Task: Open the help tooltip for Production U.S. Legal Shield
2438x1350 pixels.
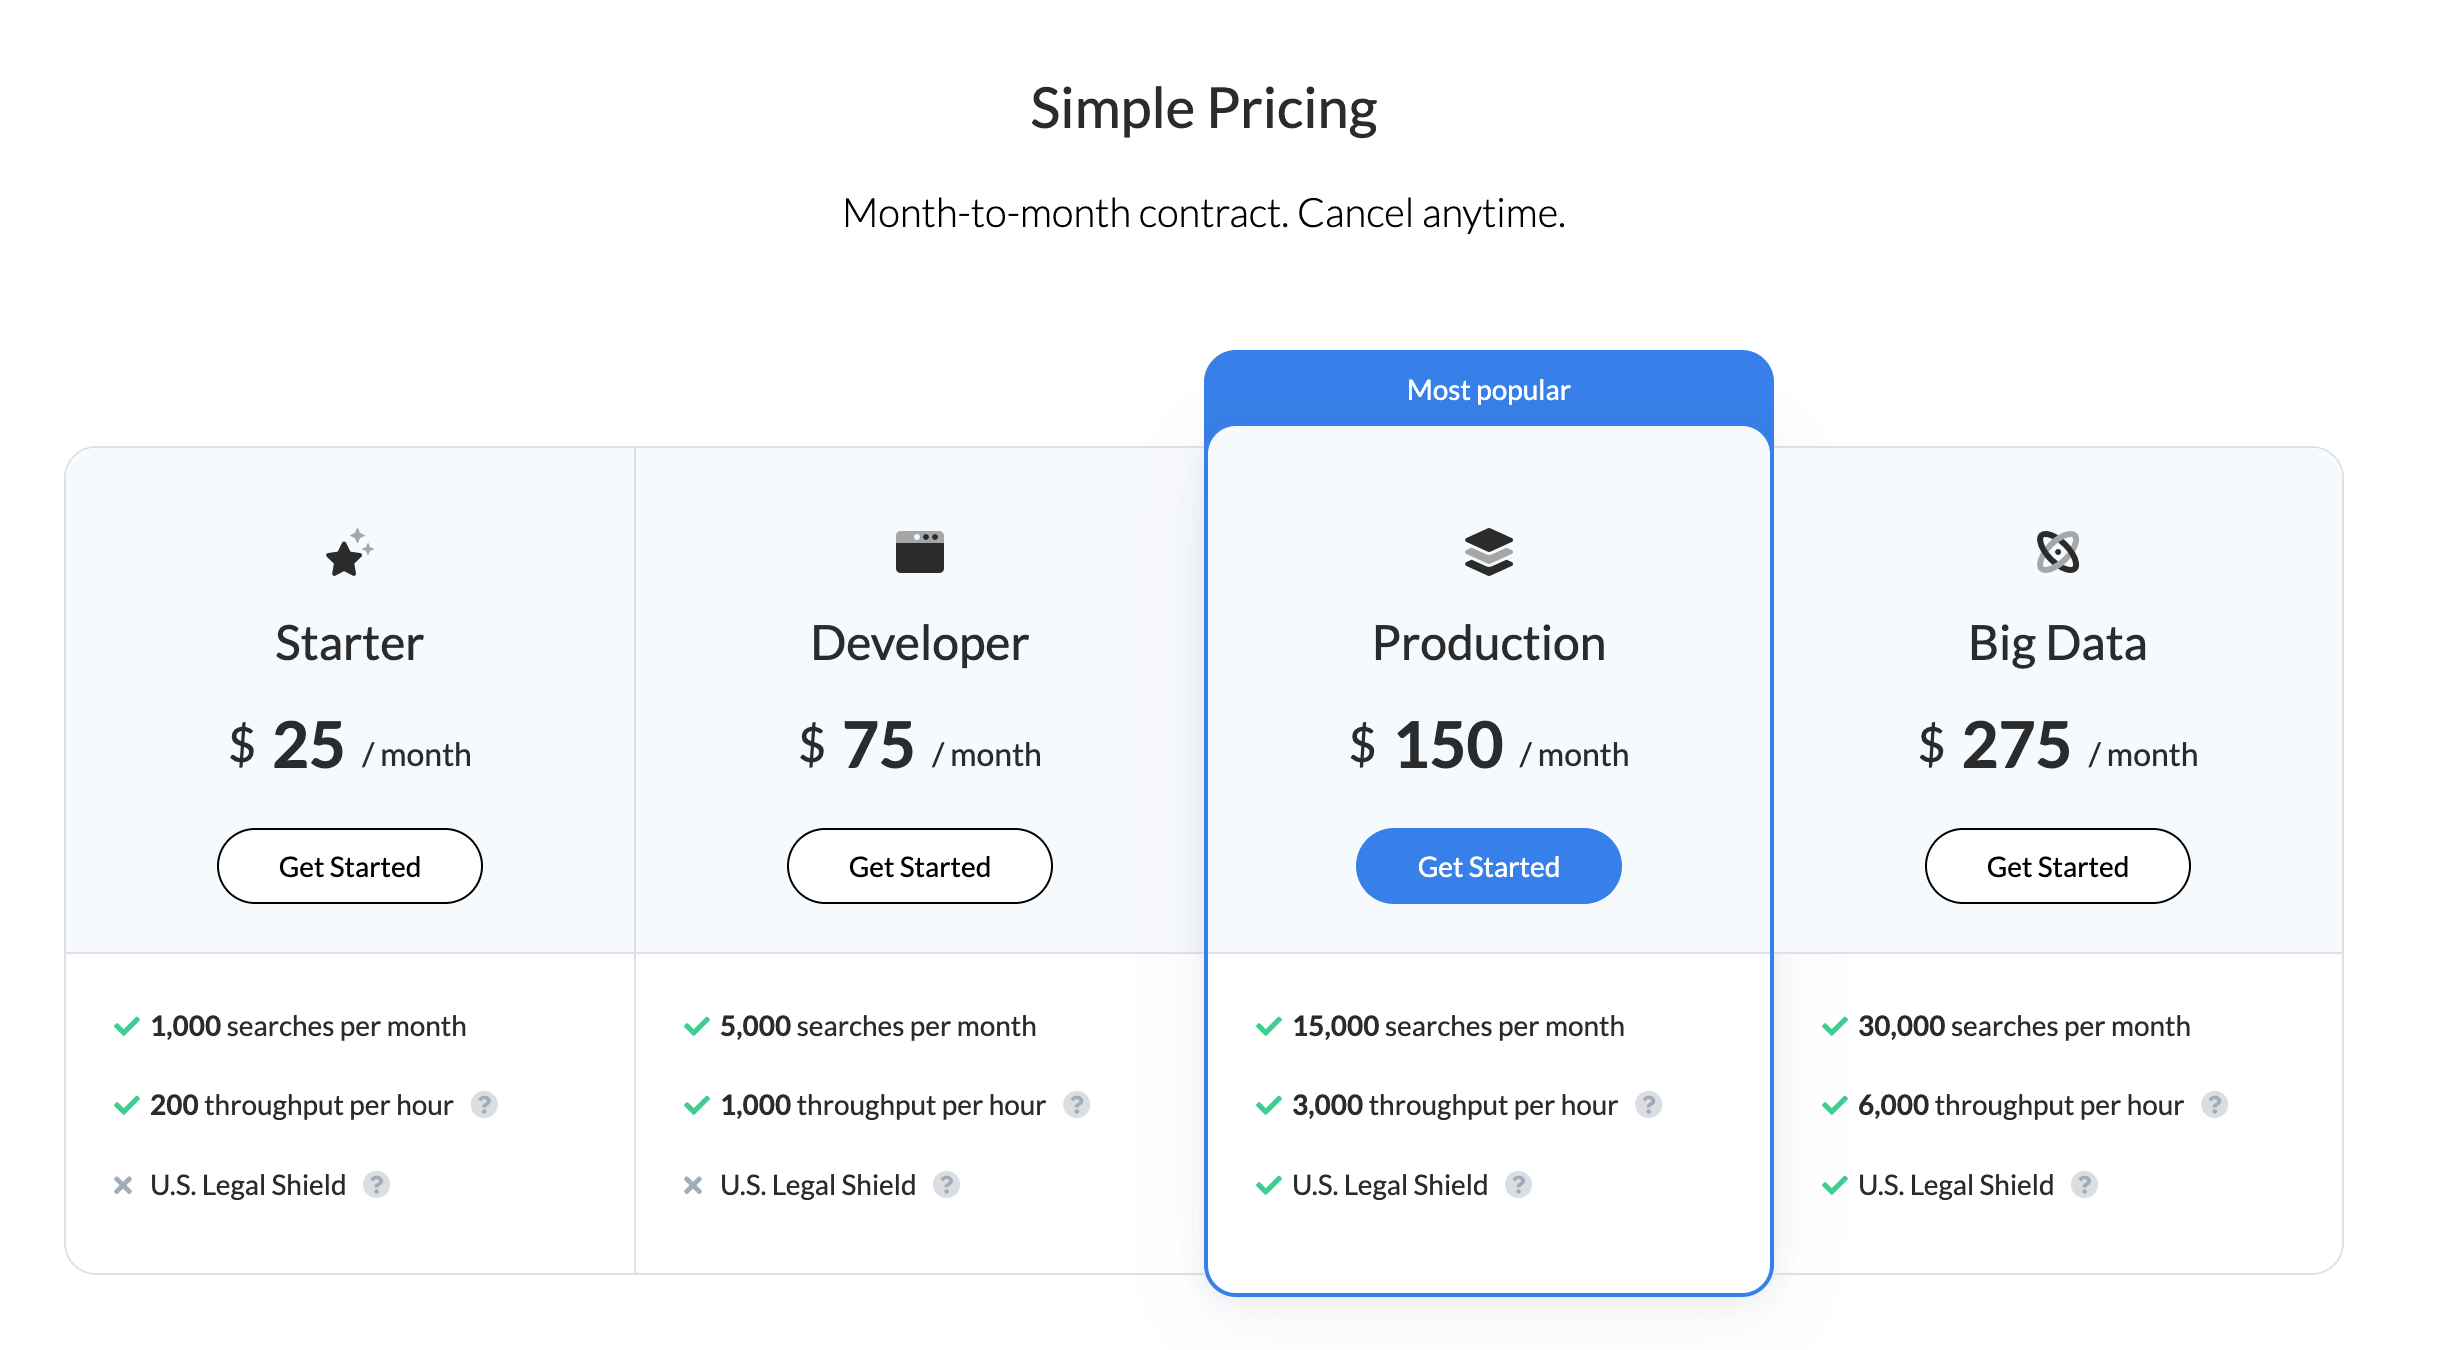Action: pos(1521,1185)
